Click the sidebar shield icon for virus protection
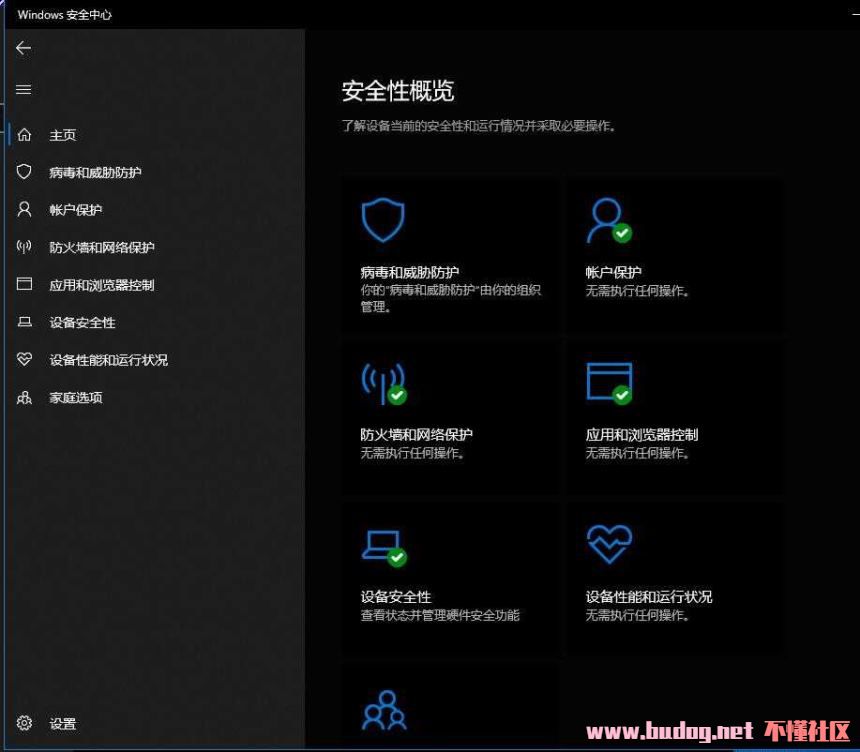The width and height of the screenshot is (860, 752). [24, 172]
